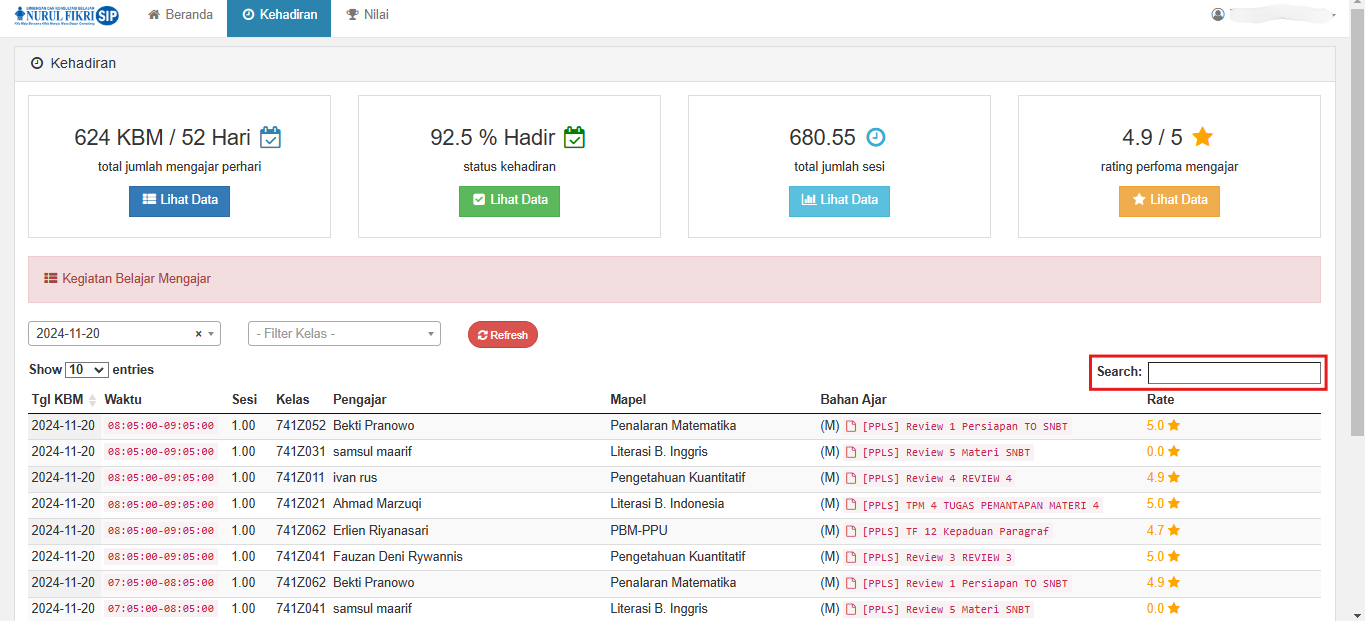Click the orange star beside 4.9 / 5
Image resolution: width=1365 pixels, height=621 pixels.
click(x=1202, y=137)
